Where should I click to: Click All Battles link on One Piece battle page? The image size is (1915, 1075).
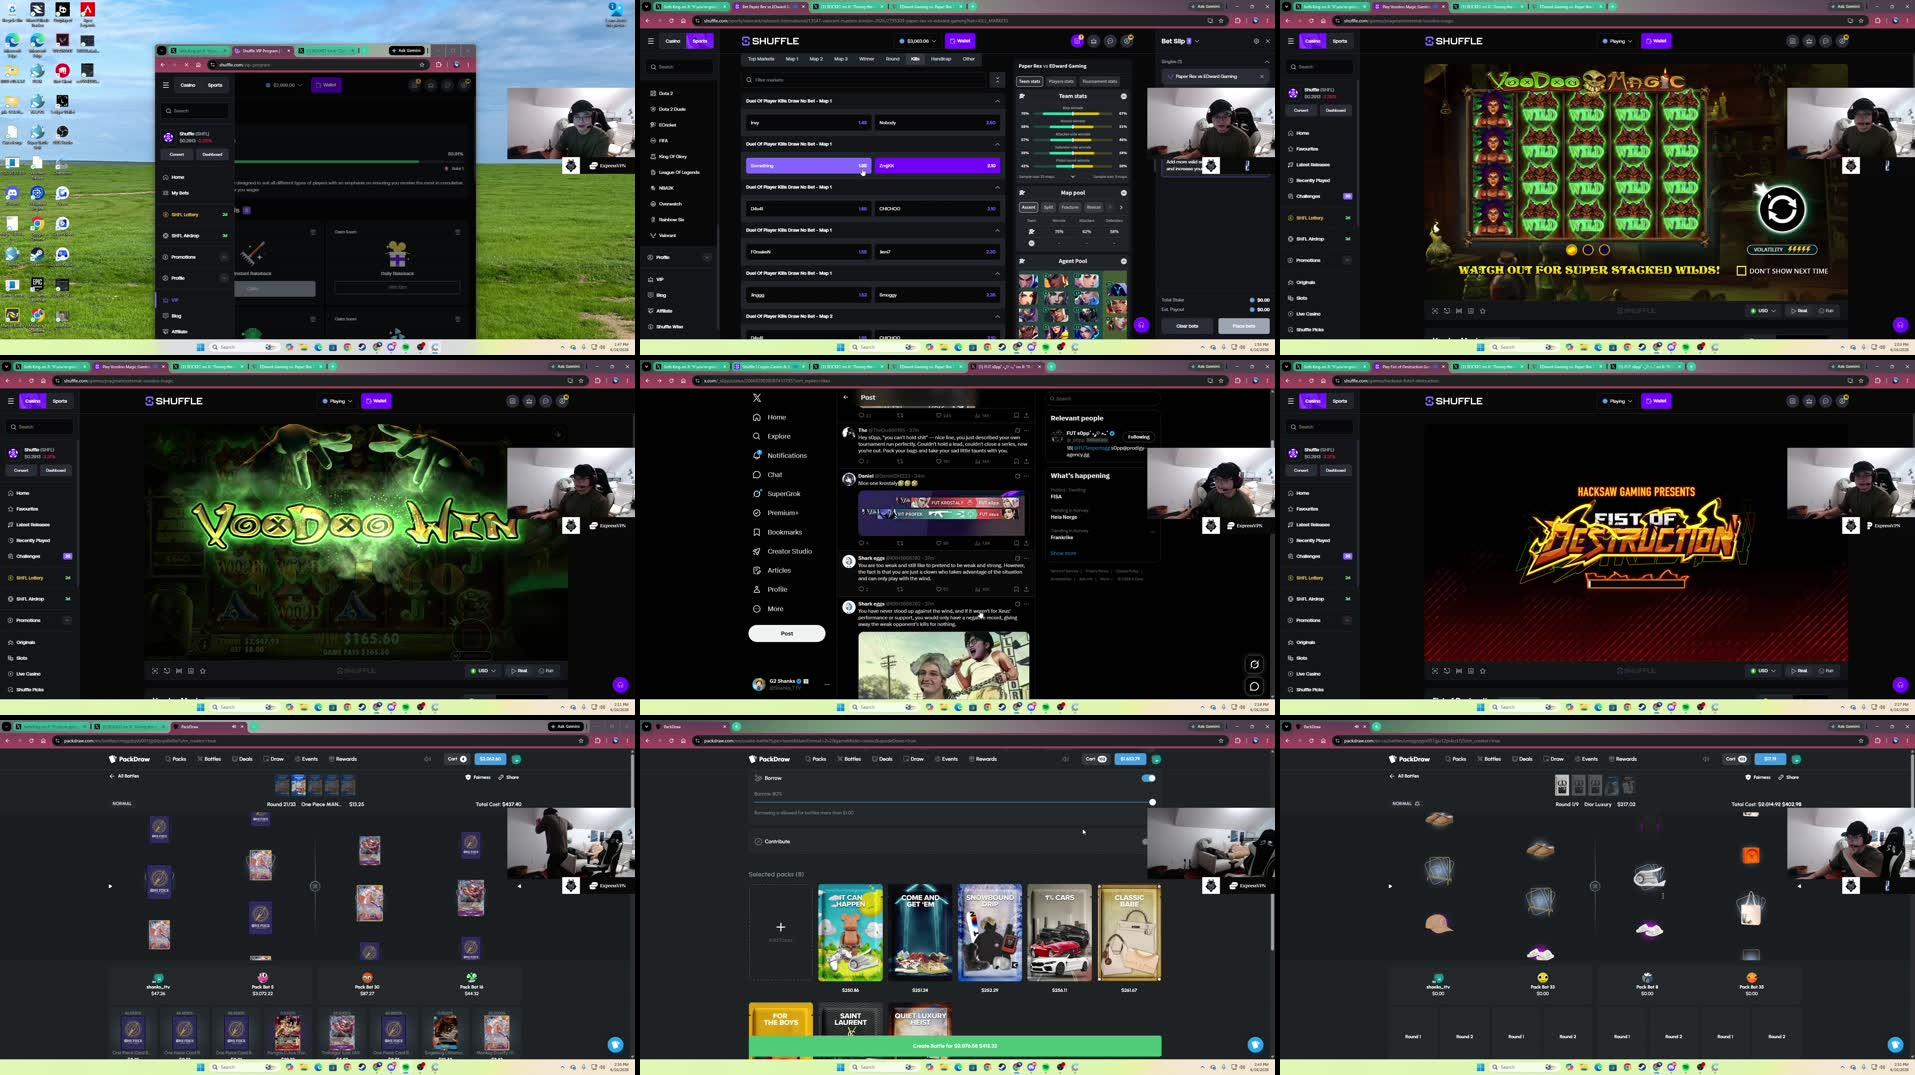125,776
